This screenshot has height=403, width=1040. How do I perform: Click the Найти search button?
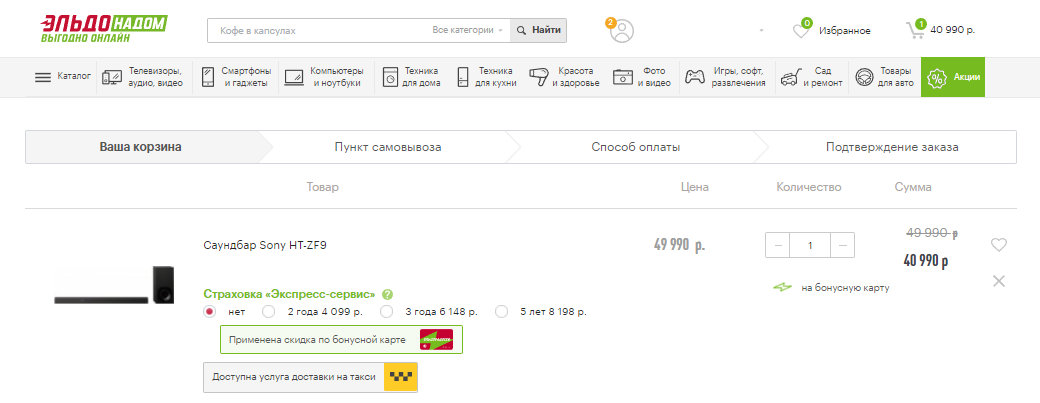tap(538, 31)
